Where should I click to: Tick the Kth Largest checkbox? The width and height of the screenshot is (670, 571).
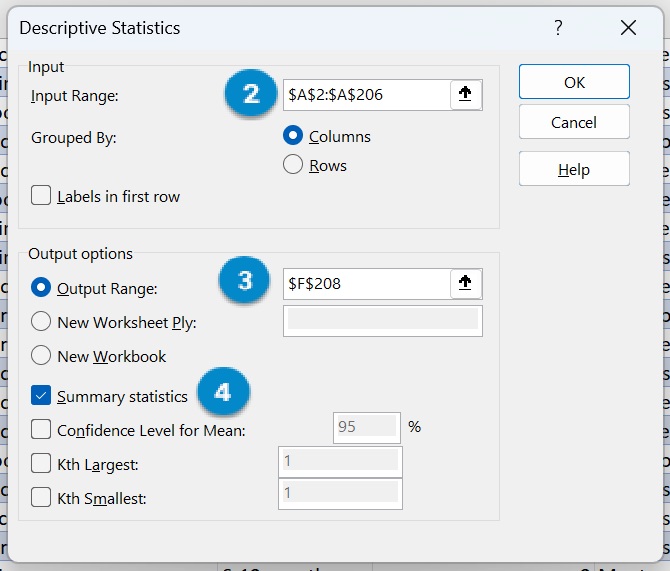coord(41,463)
